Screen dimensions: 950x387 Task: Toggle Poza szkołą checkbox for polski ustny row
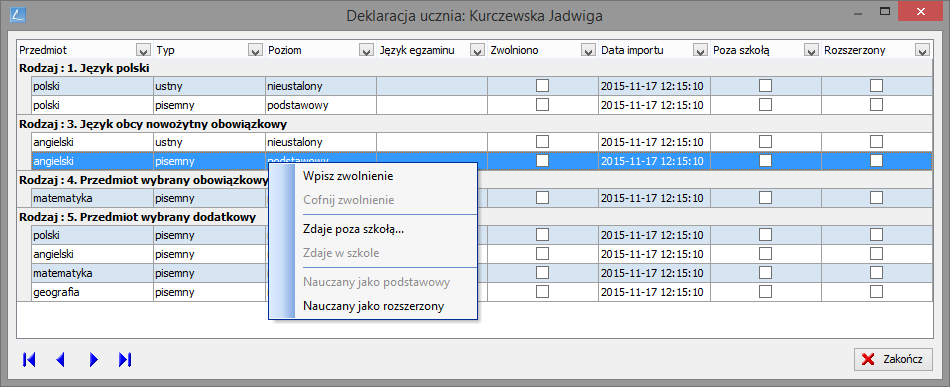[x=765, y=86]
